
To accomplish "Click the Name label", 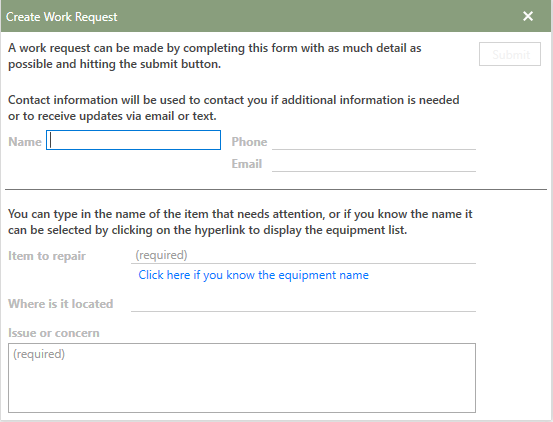I will point(25,141).
